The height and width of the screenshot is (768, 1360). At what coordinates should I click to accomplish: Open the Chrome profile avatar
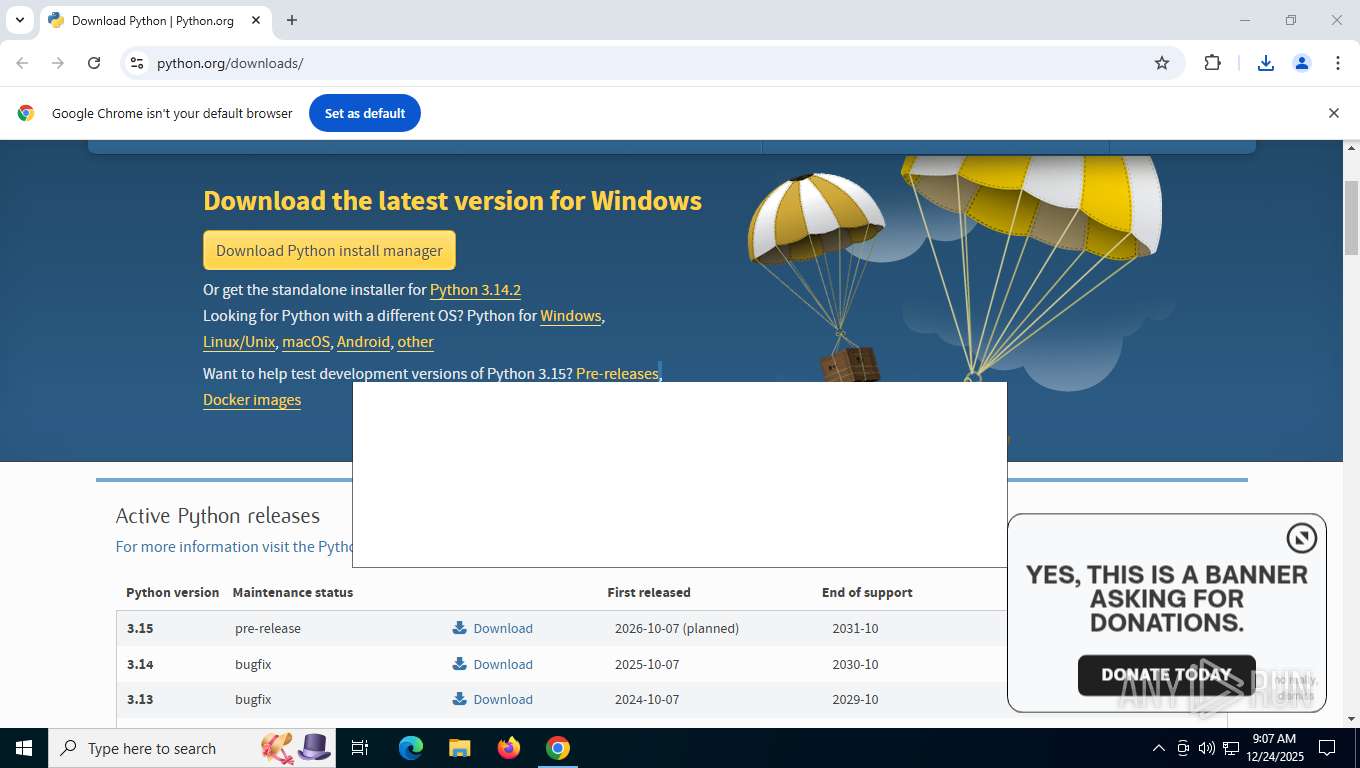[x=1302, y=63]
